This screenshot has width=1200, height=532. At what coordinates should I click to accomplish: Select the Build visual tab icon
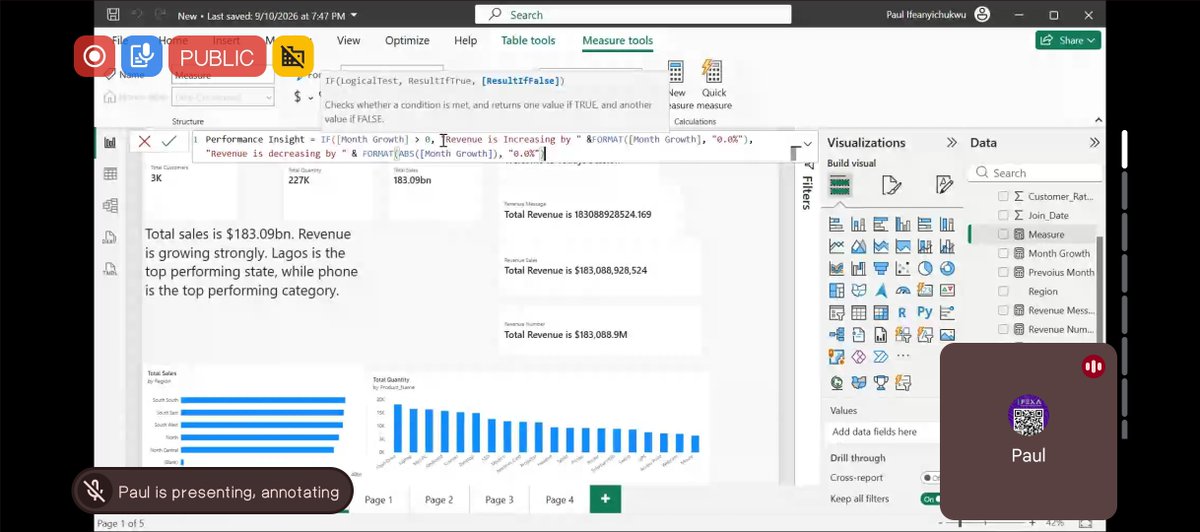pyautogui.click(x=840, y=185)
